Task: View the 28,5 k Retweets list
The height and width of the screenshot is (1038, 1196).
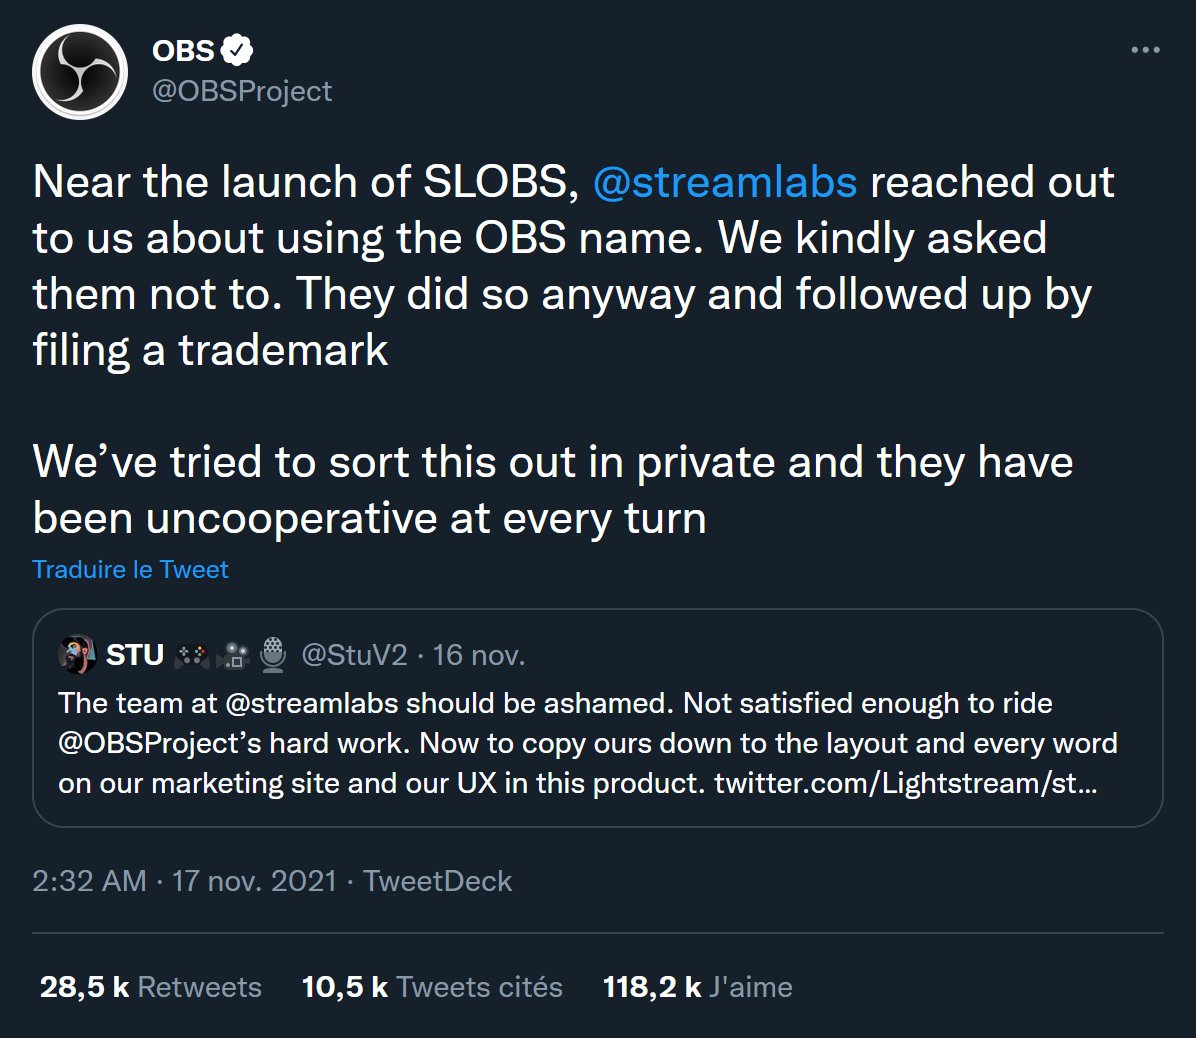Action: pyautogui.click(x=151, y=987)
